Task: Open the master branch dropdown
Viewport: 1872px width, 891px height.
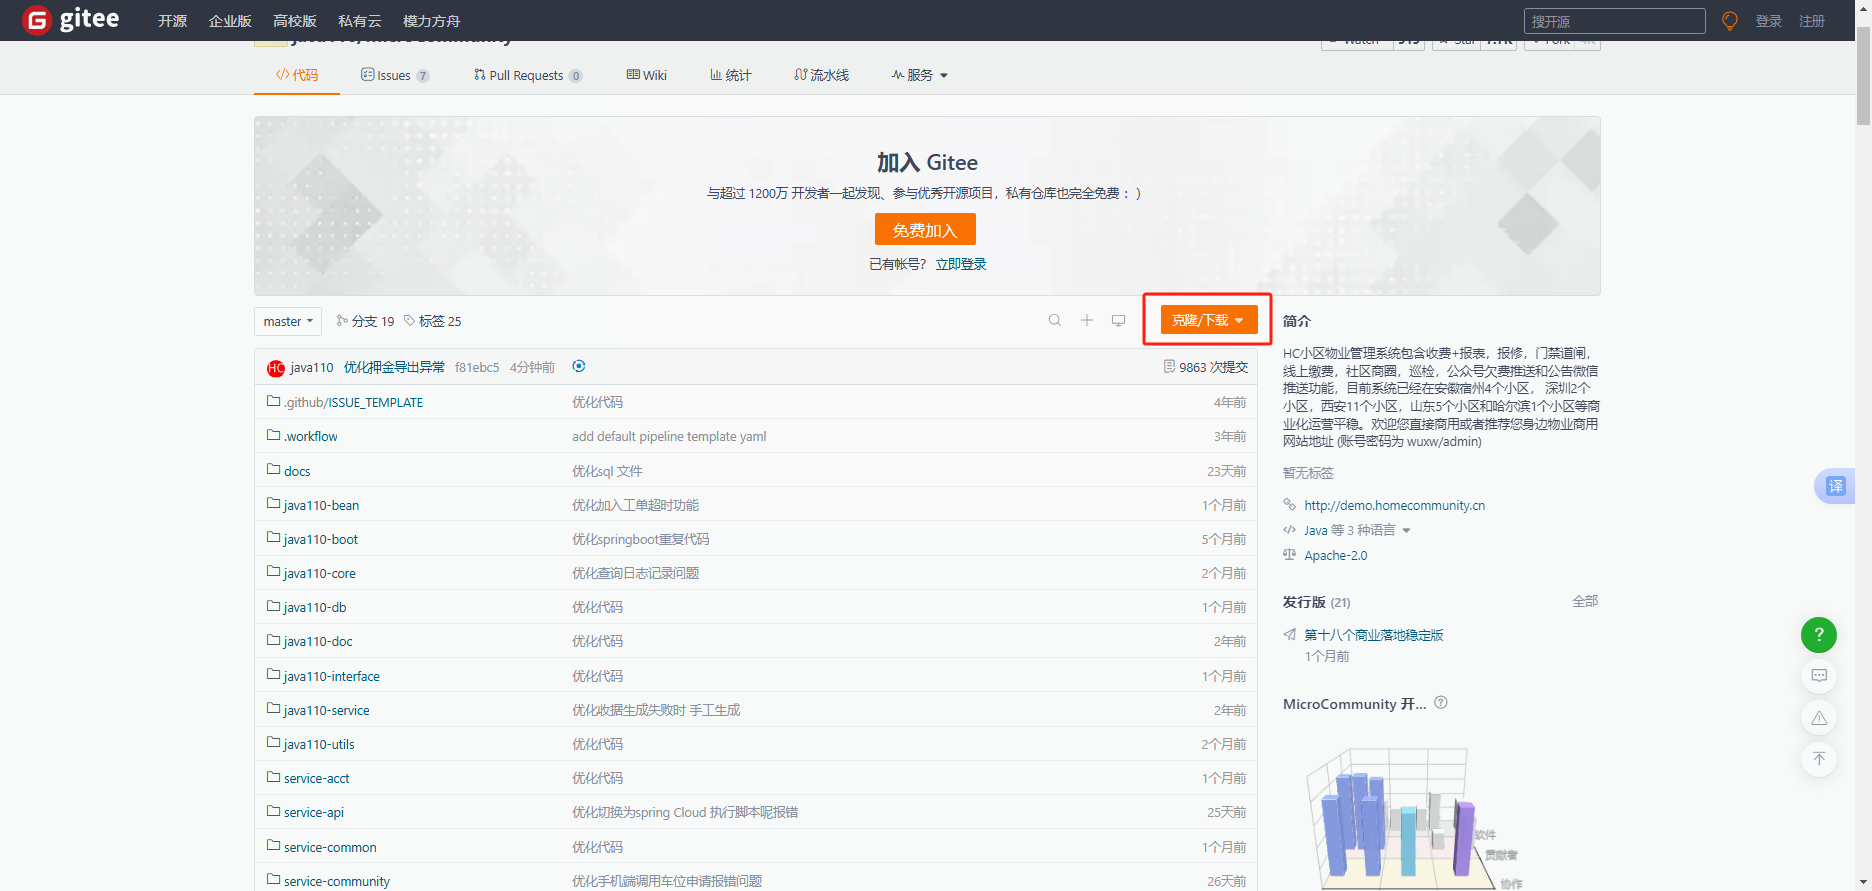Action: (288, 321)
